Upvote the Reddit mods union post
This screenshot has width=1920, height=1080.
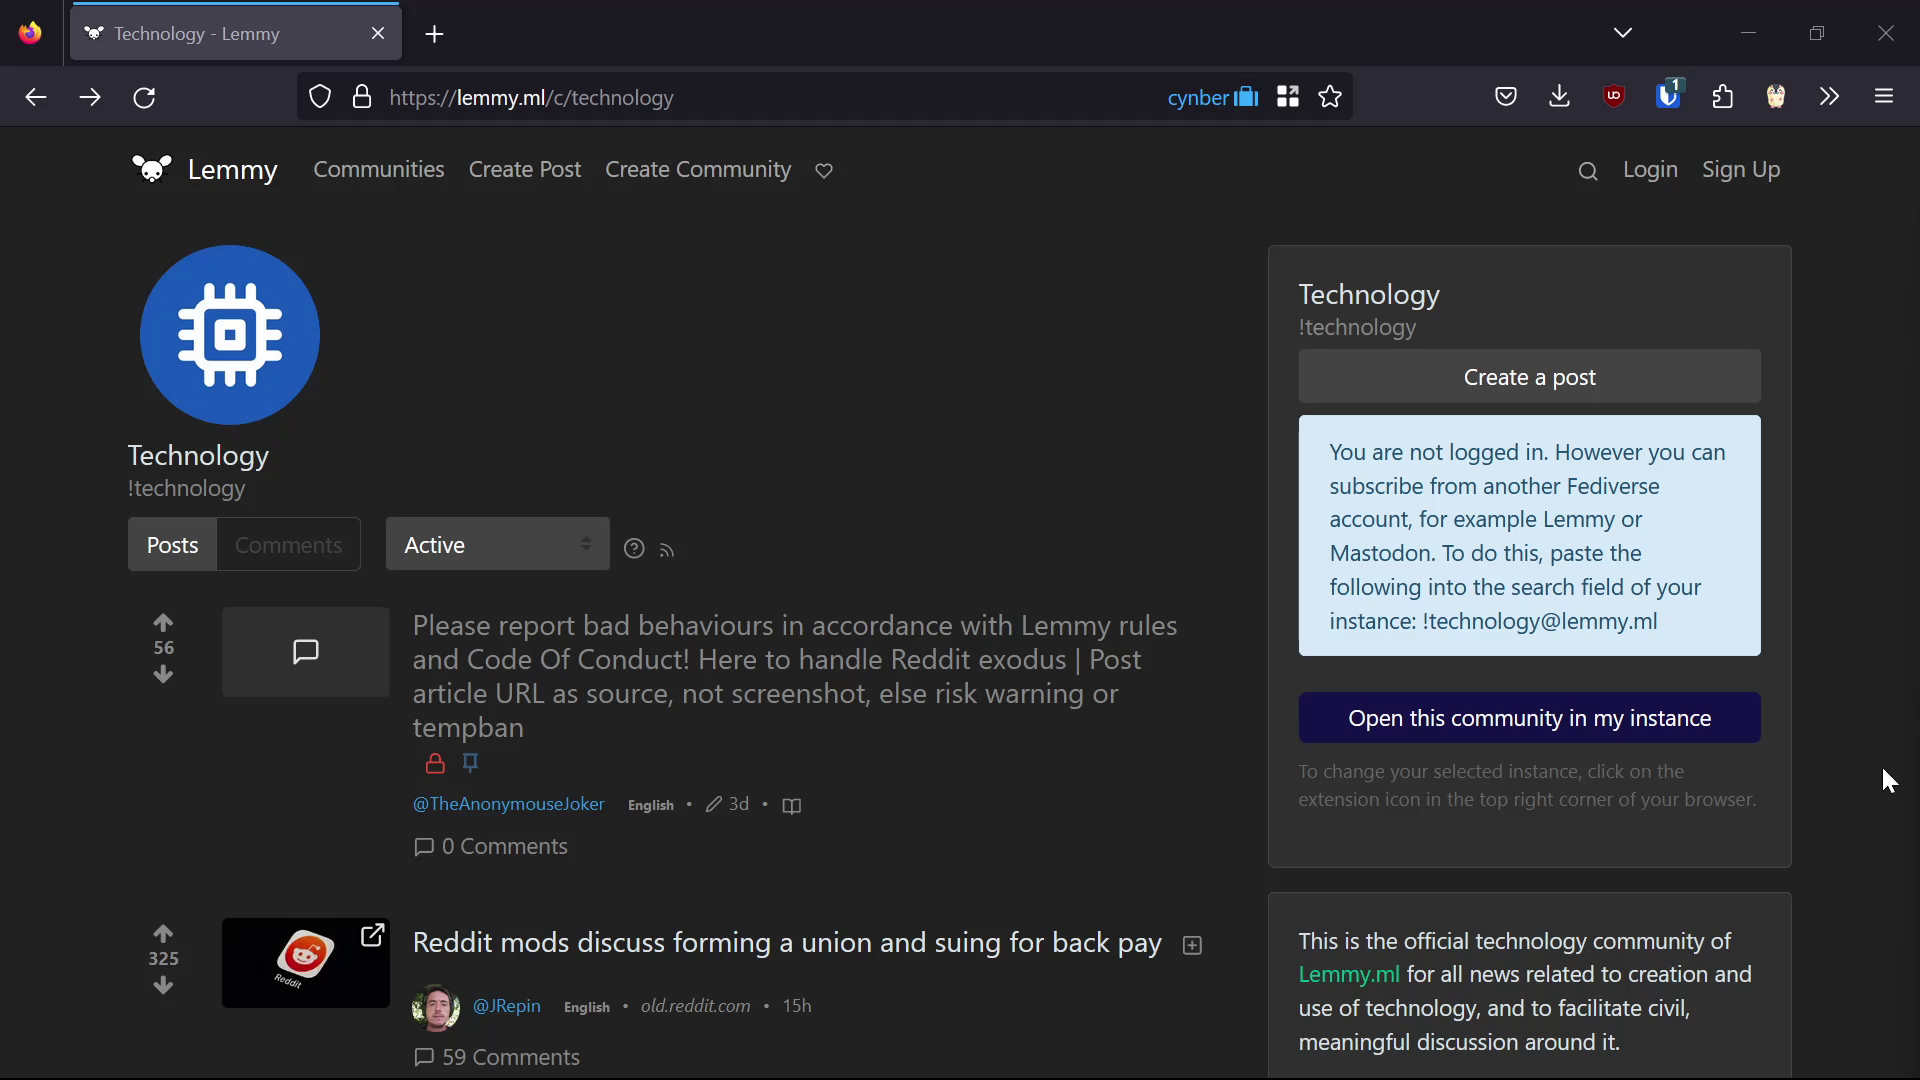pos(163,933)
